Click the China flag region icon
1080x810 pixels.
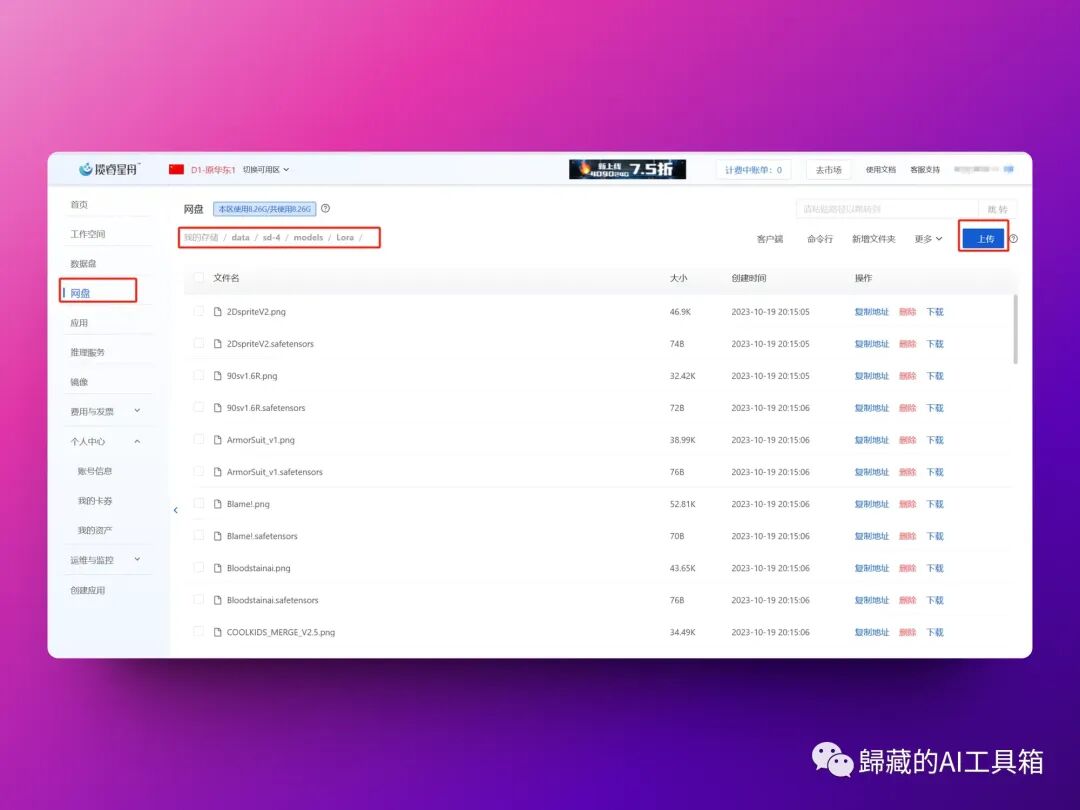pos(176,169)
